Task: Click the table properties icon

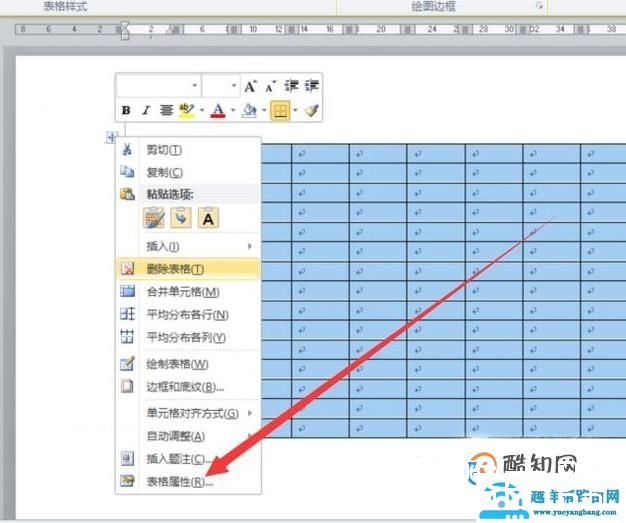Action: (127, 481)
